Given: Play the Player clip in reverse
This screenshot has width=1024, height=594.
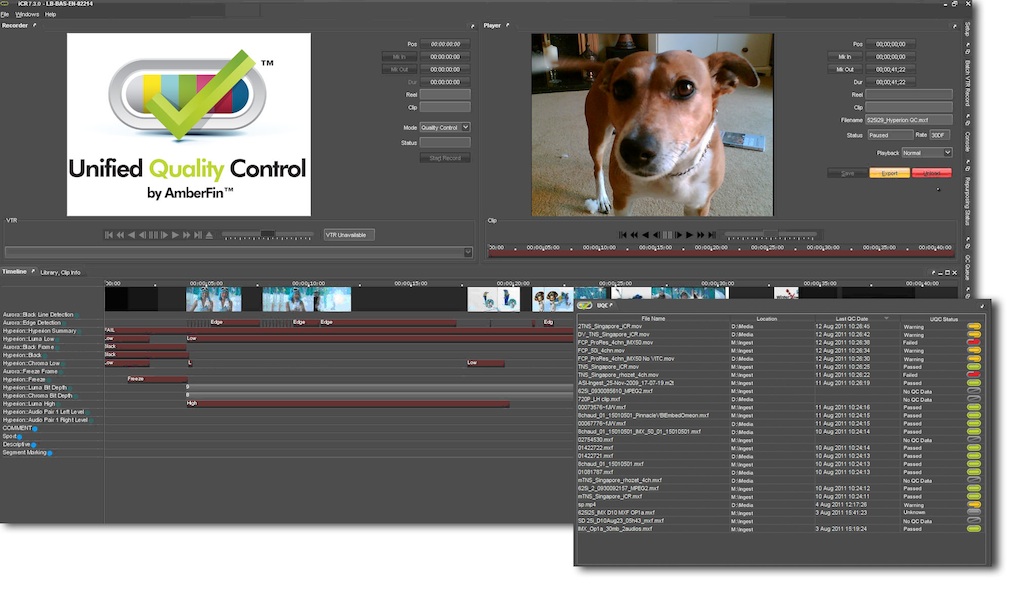Looking at the screenshot, I should pyautogui.click(x=646, y=235).
